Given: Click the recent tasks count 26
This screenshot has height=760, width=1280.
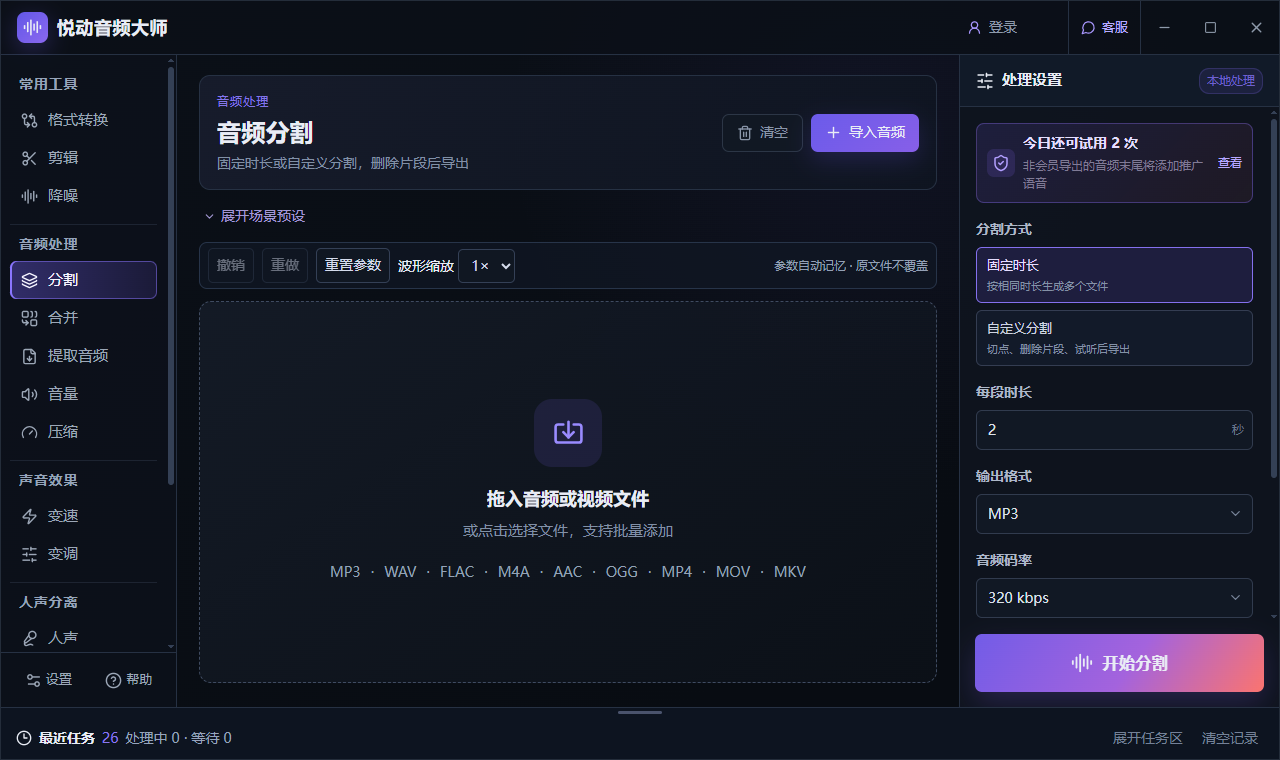Looking at the screenshot, I should [x=110, y=739].
